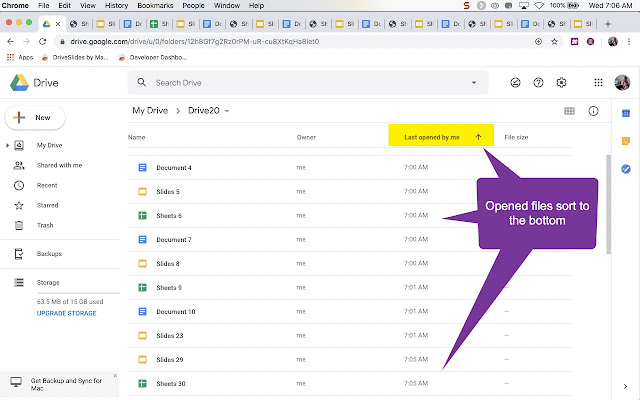Click the UPGRADE STORAGE link
Image resolution: width=640 pixels, height=400 pixels.
(x=67, y=313)
